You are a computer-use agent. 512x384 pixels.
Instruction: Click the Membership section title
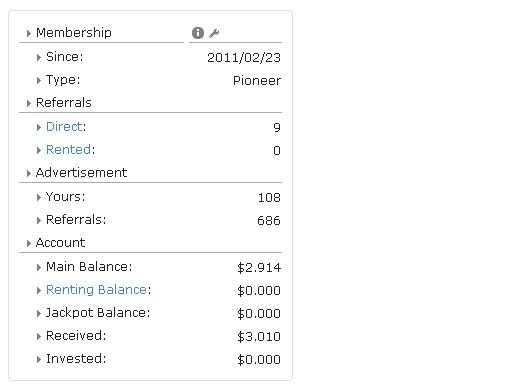click(74, 33)
